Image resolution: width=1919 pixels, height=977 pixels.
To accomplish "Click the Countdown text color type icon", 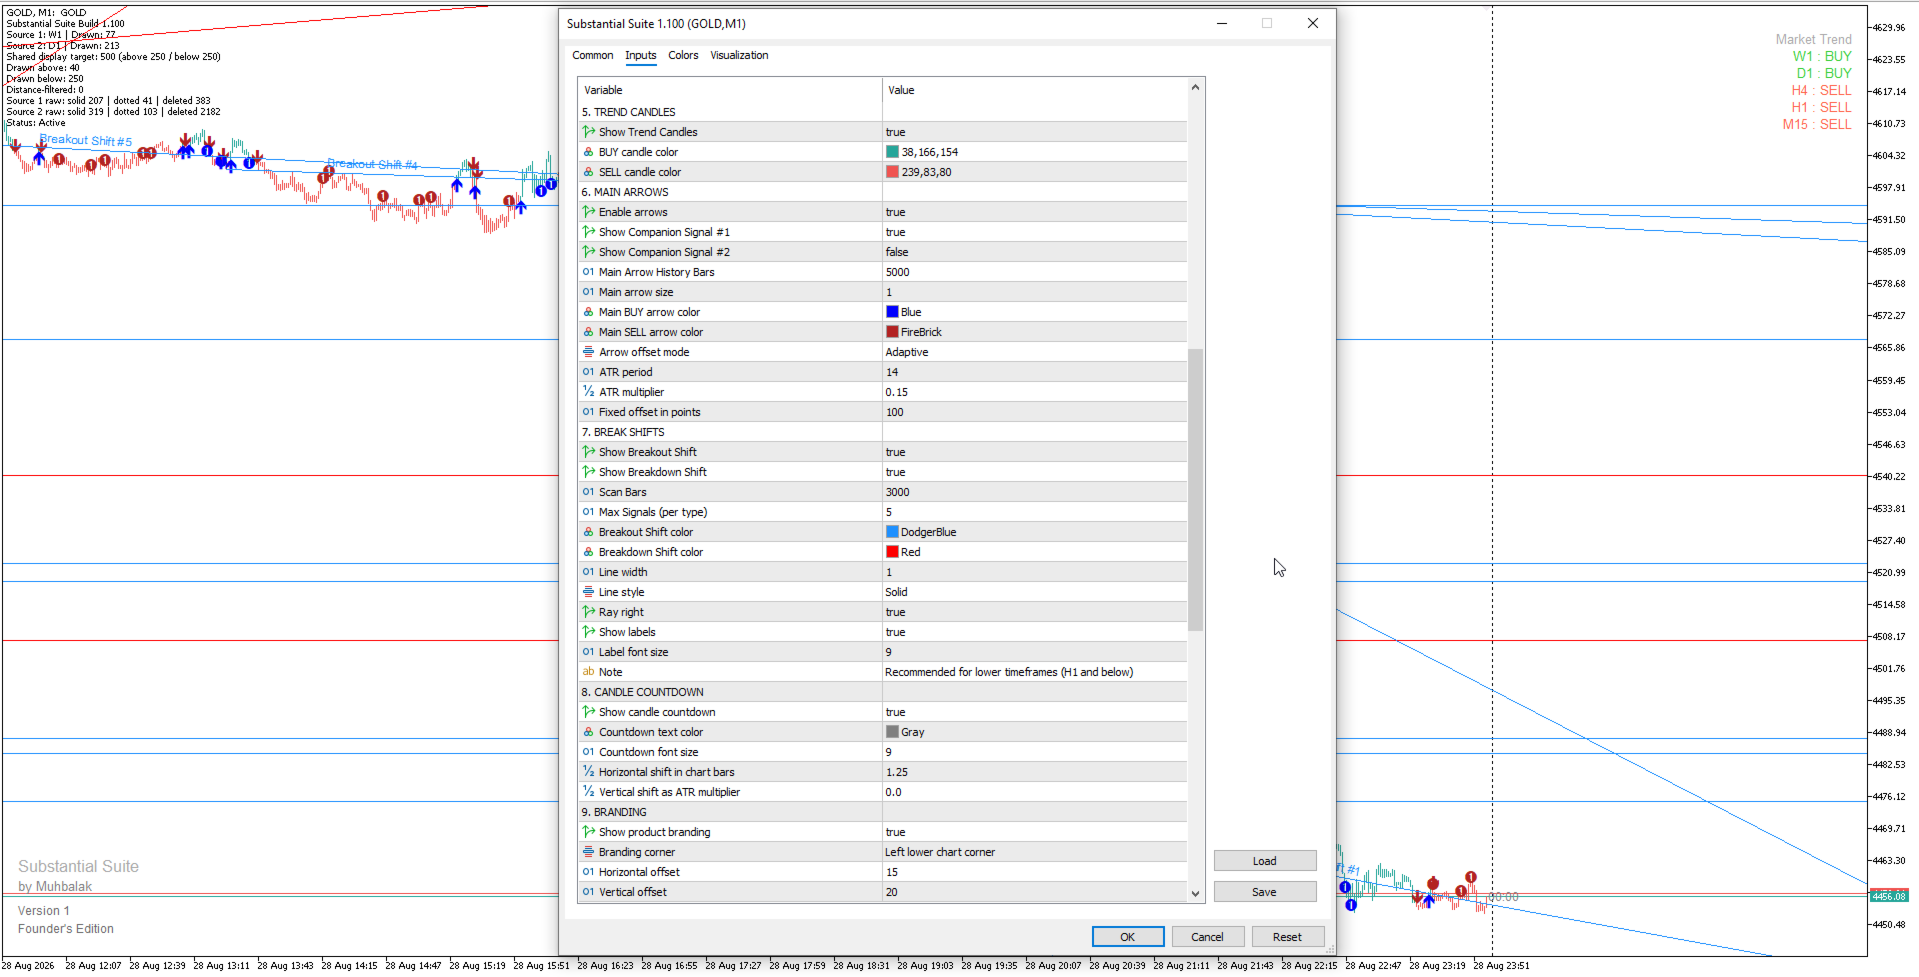I will pos(589,732).
